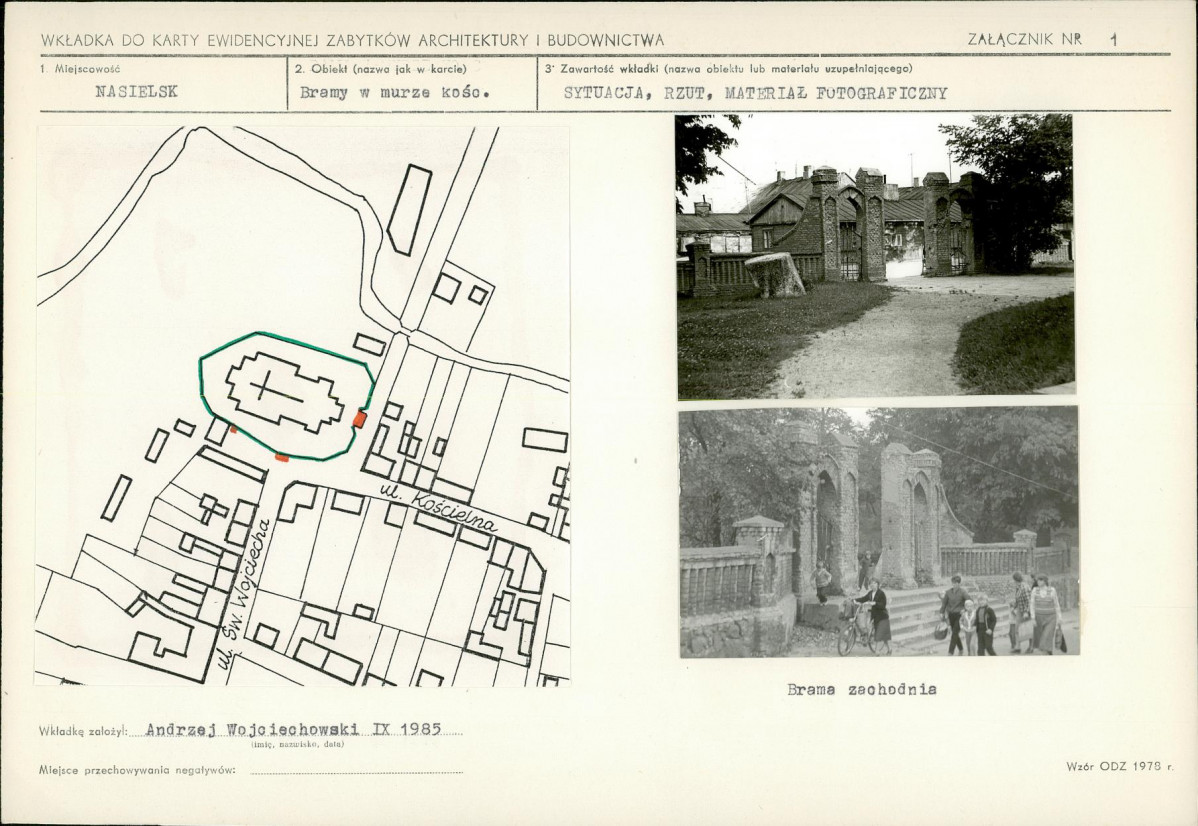Screen dimensions: 1198x826
Task: Click the 'Wzór ODZ 1978 r.' footer text
Action: click(1120, 766)
